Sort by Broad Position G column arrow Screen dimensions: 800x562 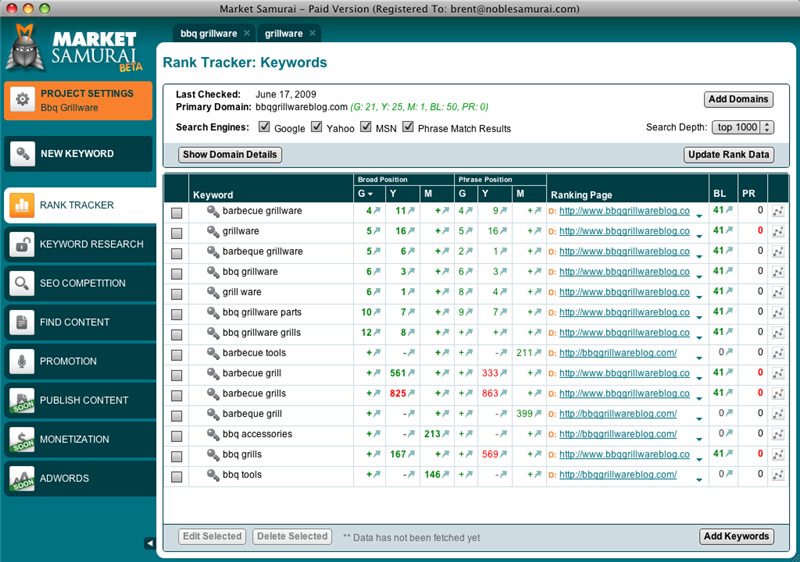coord(371,193)
